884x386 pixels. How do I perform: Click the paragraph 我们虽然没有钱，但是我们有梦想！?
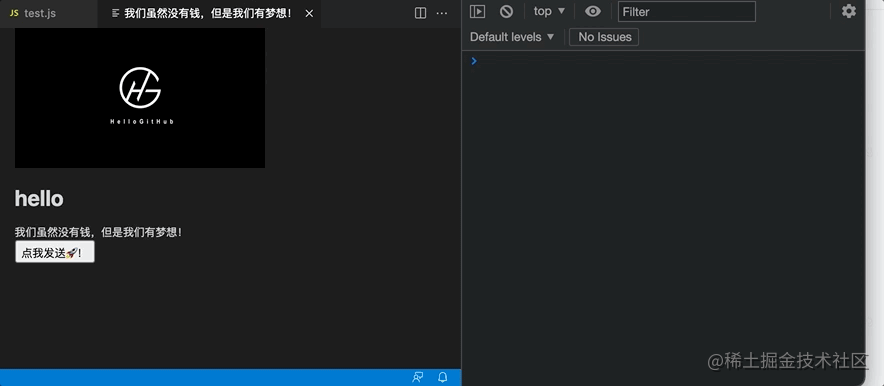(99, 232)
